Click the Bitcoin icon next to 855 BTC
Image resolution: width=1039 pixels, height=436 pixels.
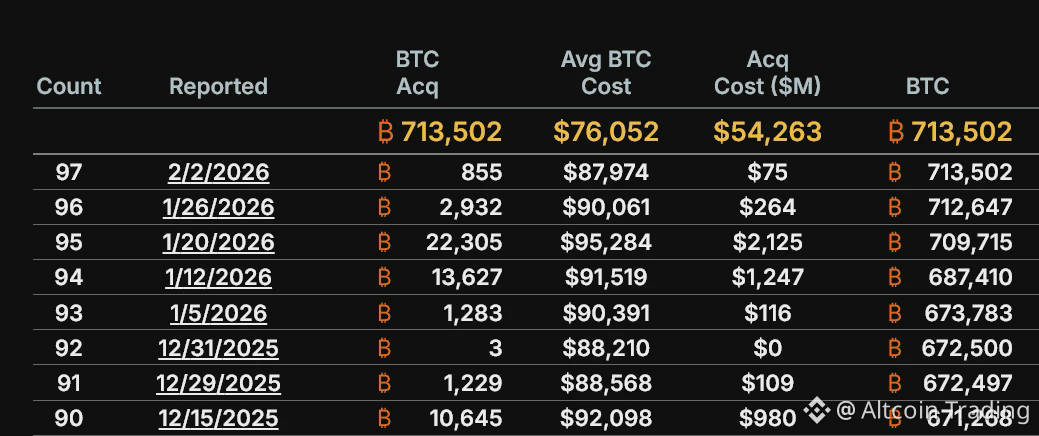tap(385, 172)
